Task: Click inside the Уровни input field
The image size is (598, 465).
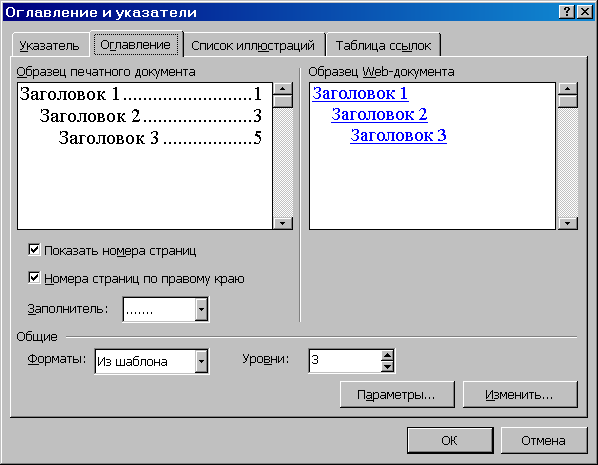Action: click(345, 360)
